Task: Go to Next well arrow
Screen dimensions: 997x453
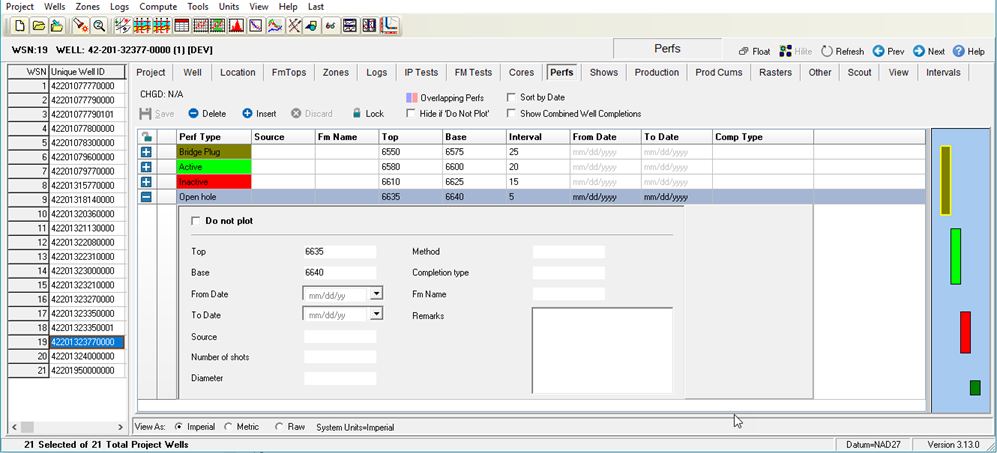Action: [919, 52]
